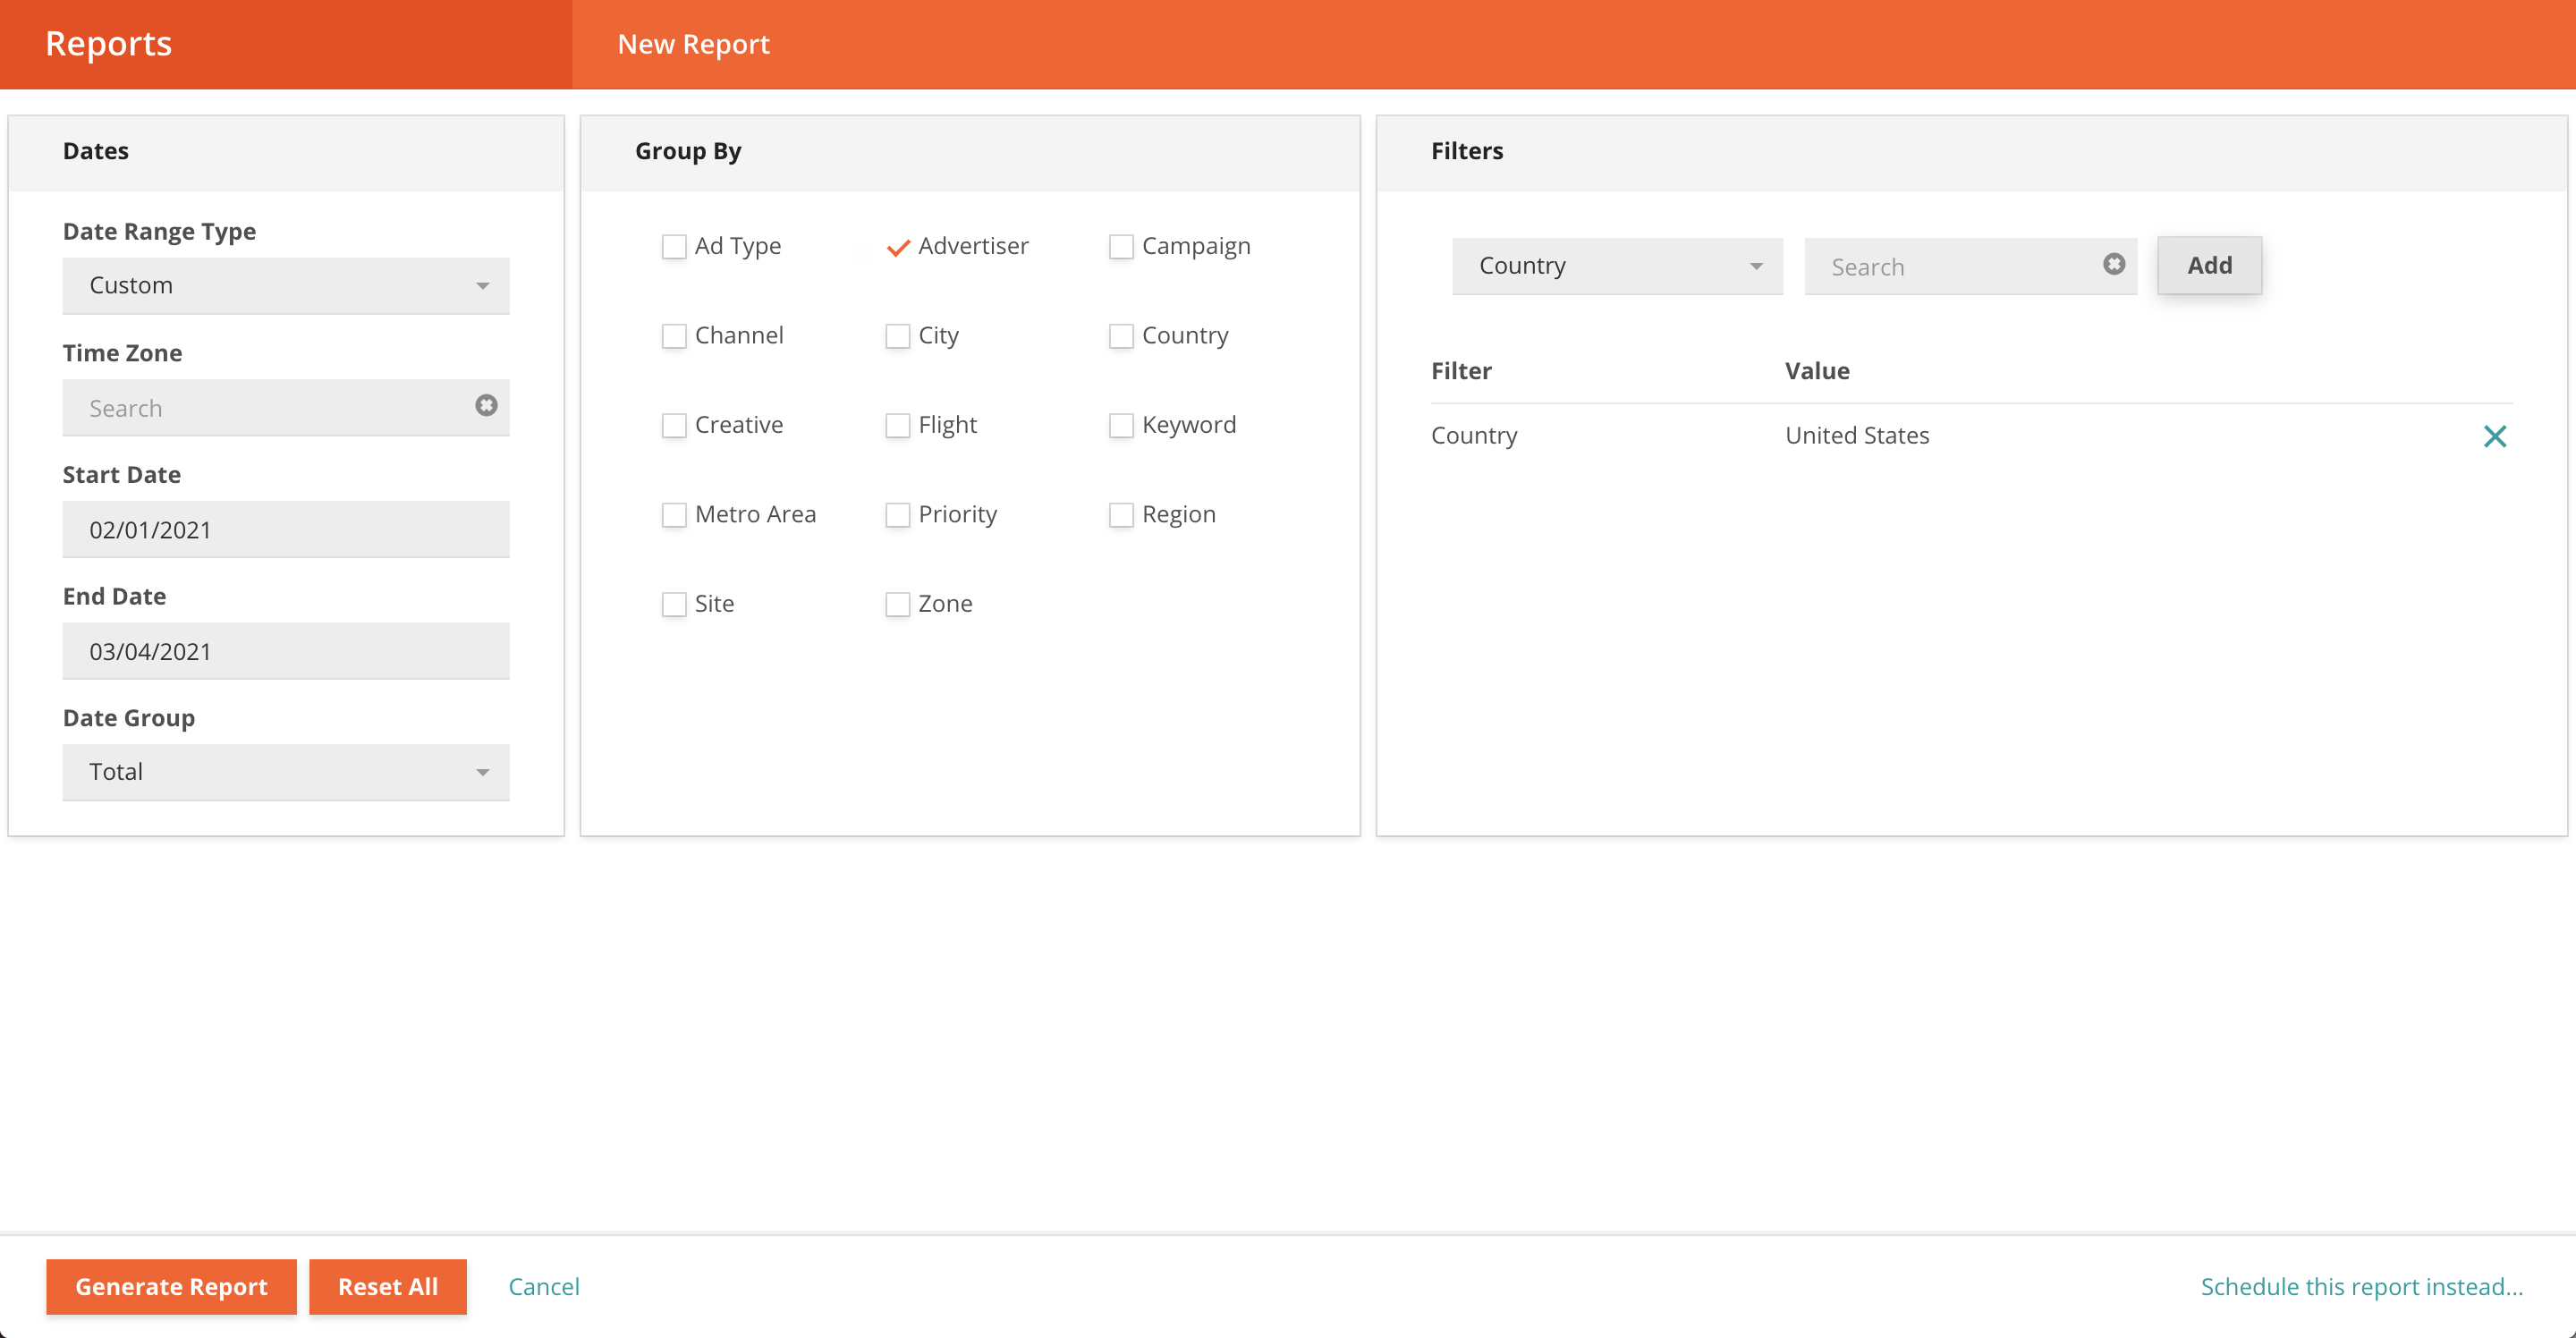Open the Country filter type dropdown
Viewport: 2576px width, 1338px height.
pos(1617,266)
